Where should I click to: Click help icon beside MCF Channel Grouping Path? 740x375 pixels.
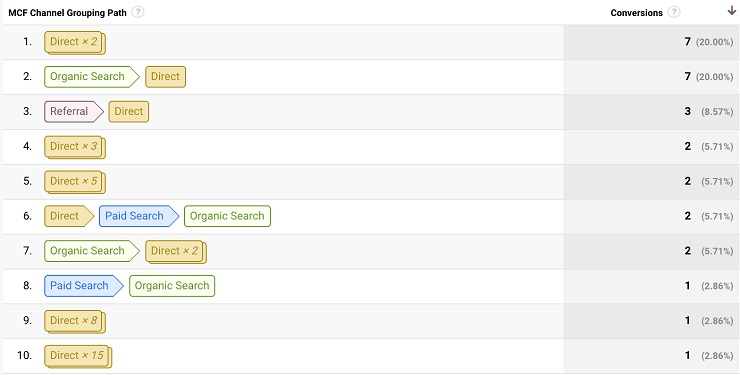pos(138,12)
